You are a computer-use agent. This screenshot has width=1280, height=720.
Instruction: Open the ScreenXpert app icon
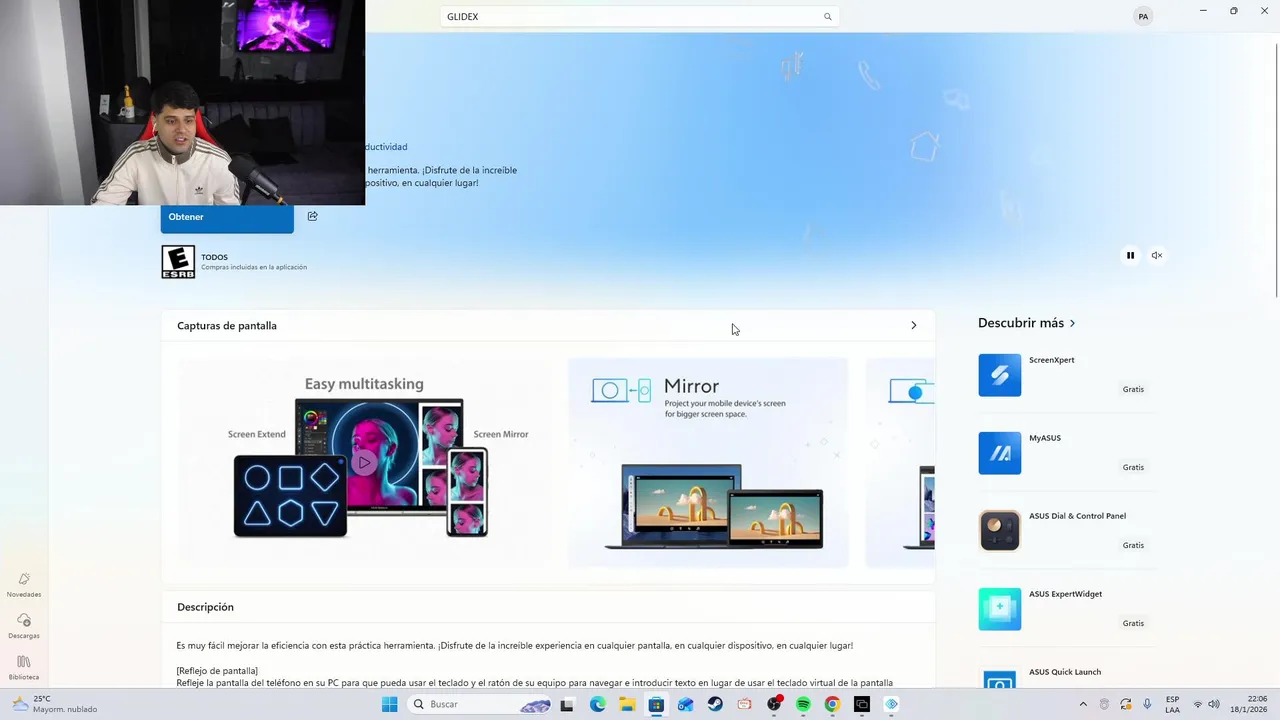pos(1000,375)
